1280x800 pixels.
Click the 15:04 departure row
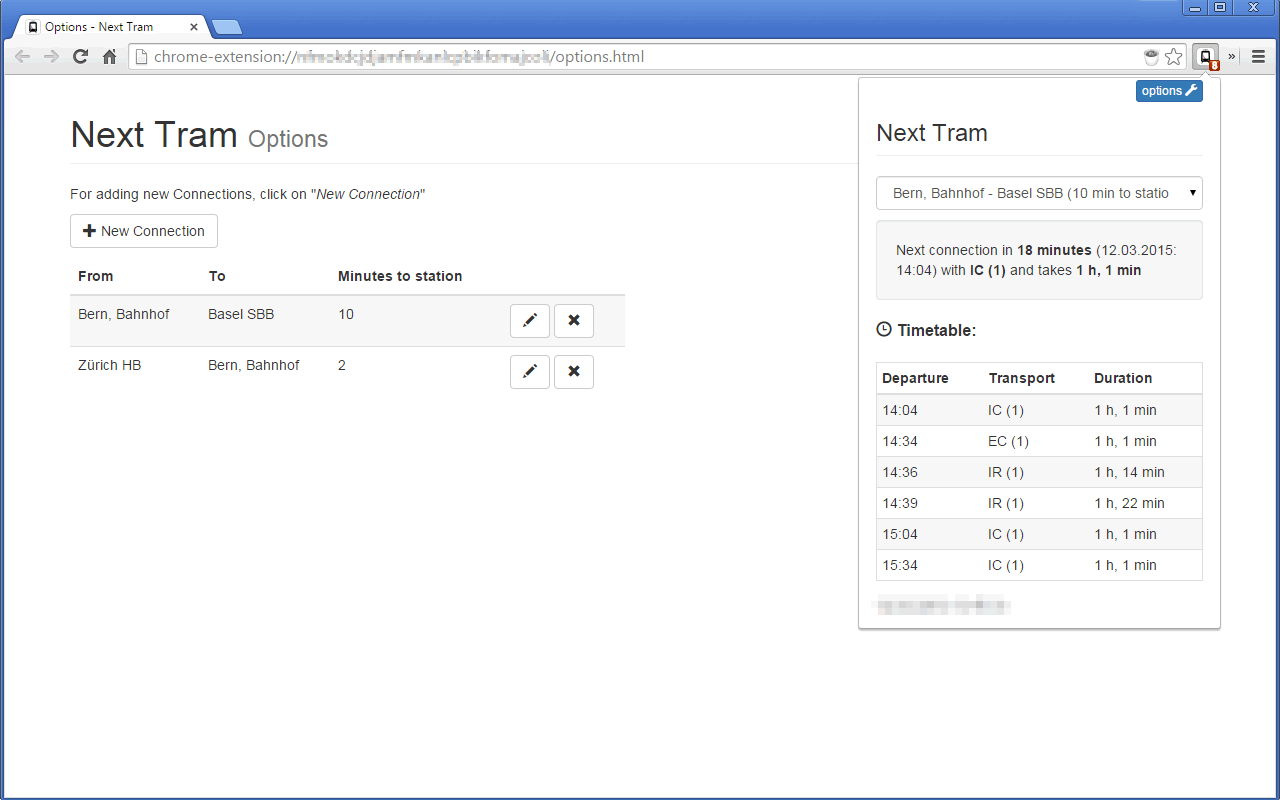pos(1039,534)
